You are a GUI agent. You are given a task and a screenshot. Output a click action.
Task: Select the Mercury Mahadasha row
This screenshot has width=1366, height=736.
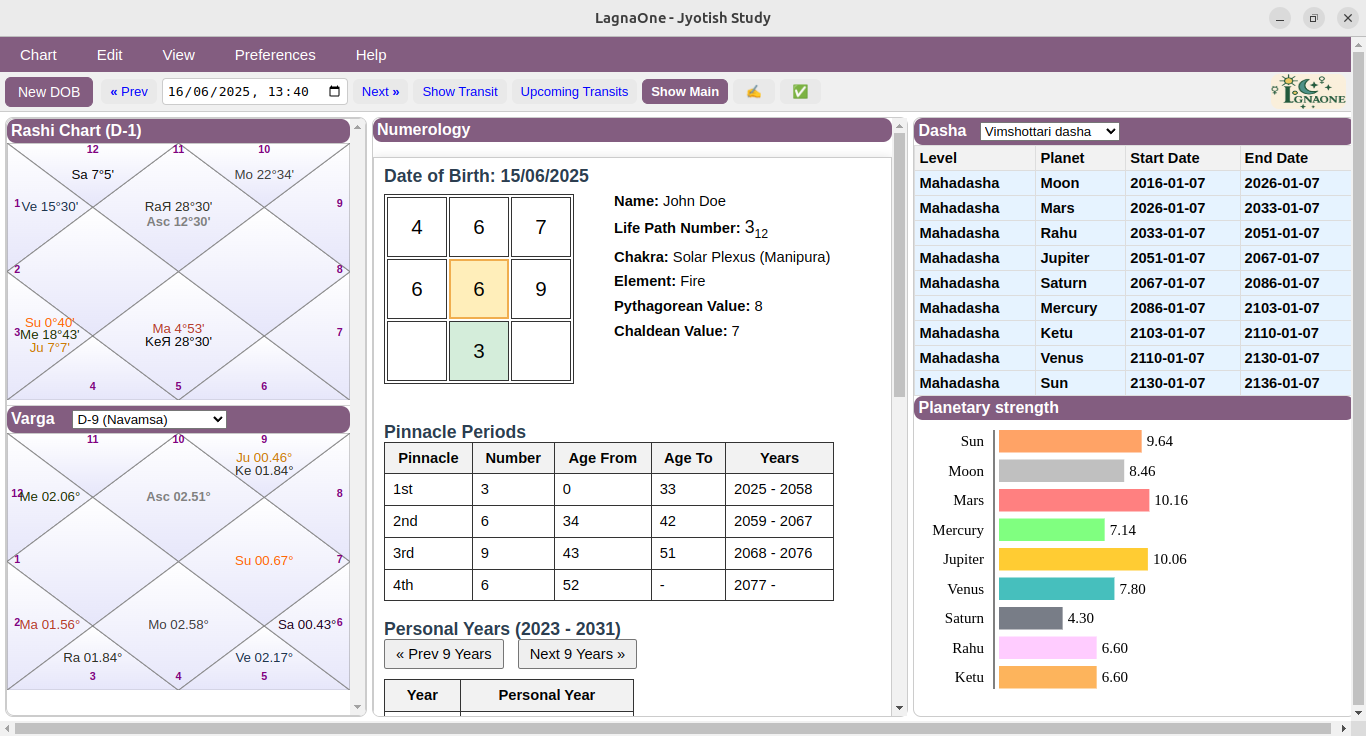coord(1133,308)
